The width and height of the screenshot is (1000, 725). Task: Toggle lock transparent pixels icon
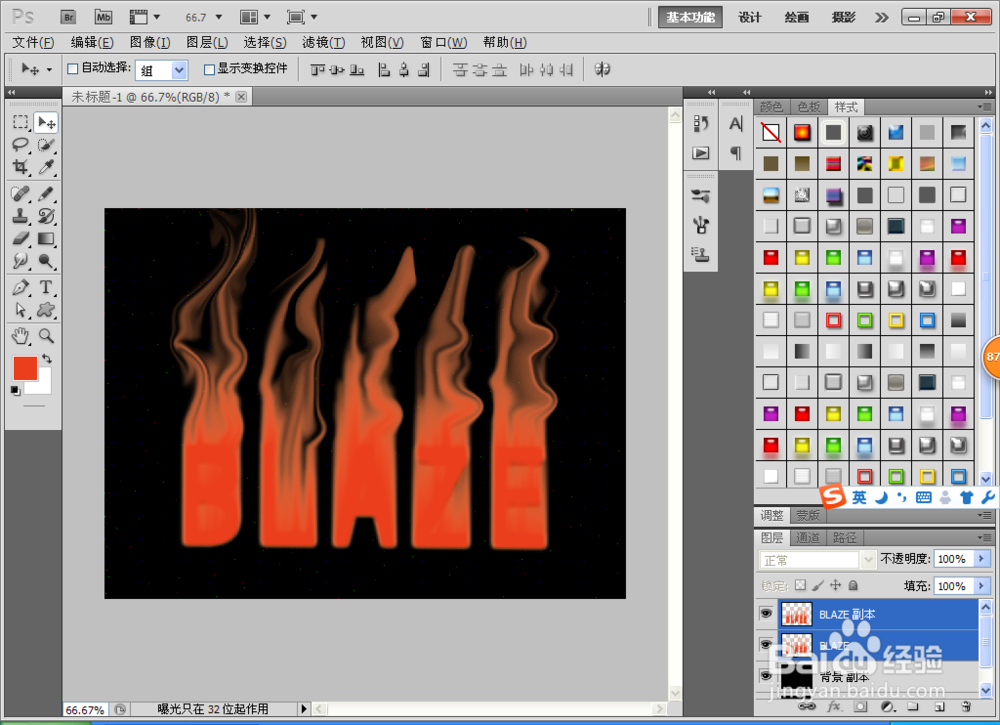(x=800, y=585)
